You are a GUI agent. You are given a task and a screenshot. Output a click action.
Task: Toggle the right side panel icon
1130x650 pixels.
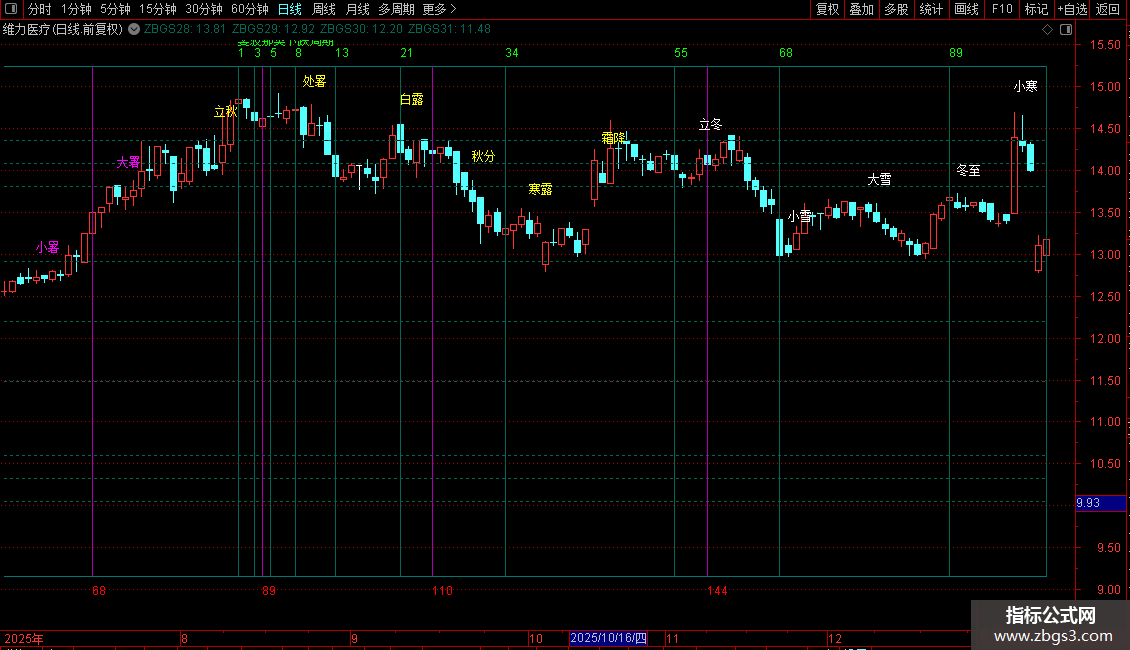(x=1066, y=30)
